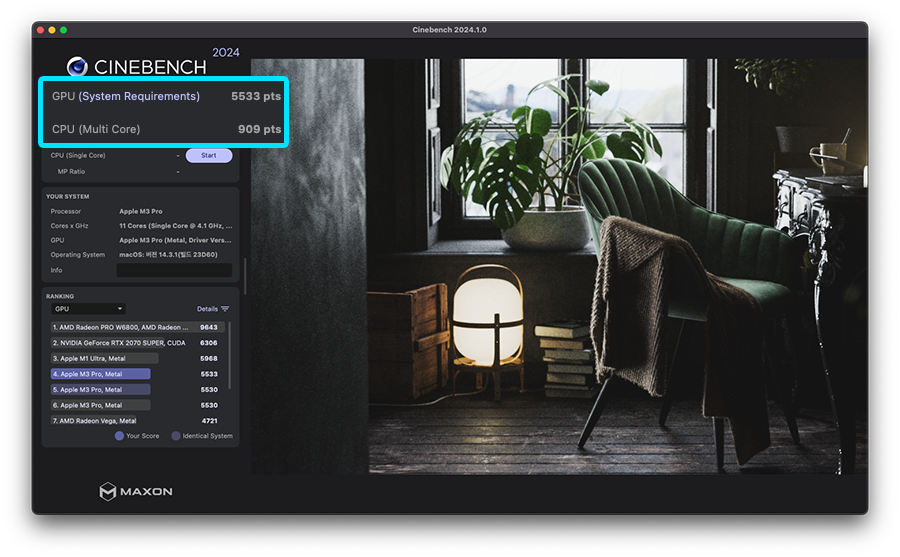The width and height of the screenshot is (900, 557).
Task: Click the Cinebench logo icon
Action: tap(77, 67)
